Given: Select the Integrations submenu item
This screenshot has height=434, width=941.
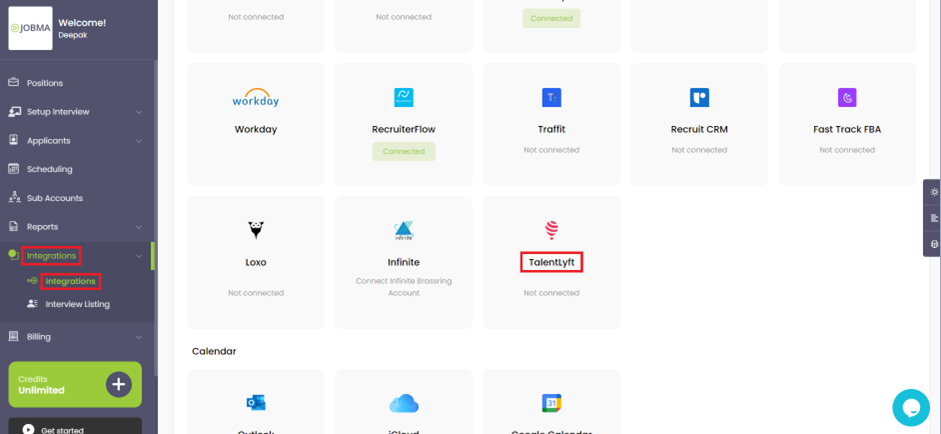Looking at the screenshot, I should click(x=70, y=281).
